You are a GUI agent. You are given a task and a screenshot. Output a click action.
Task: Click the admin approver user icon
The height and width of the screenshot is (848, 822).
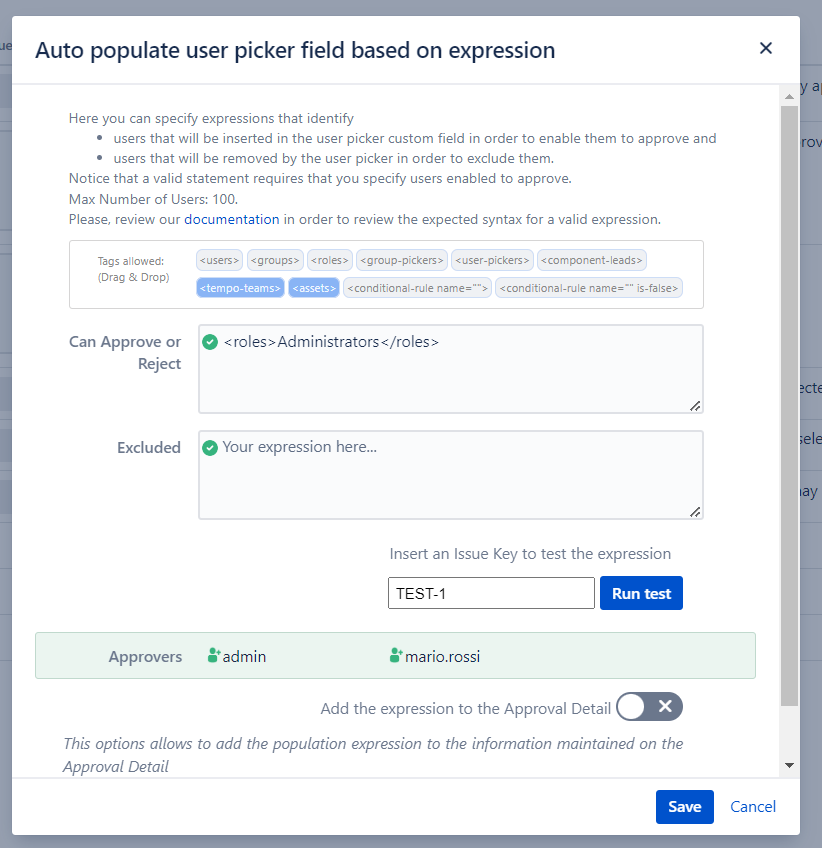[x=214, y=657]
